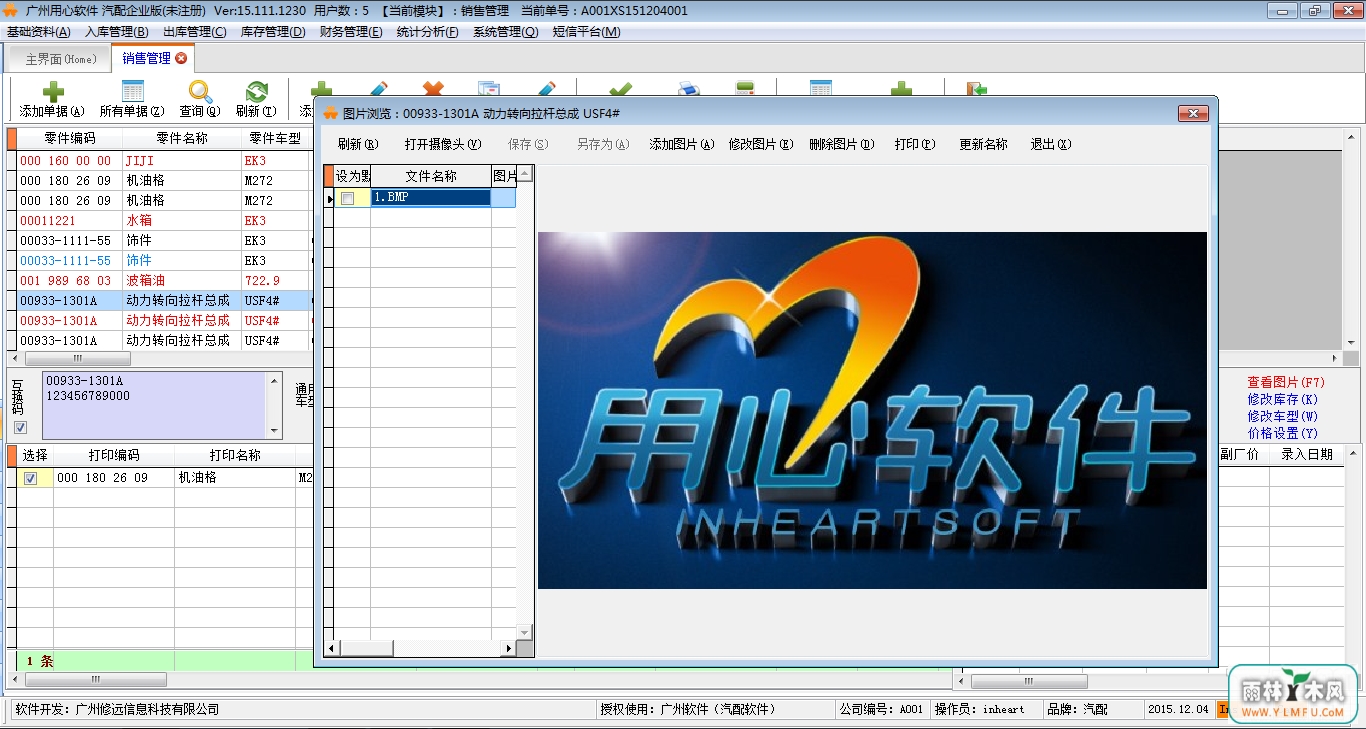Select the 1.BMP file name cell
This screenshot has width=1366, height=729.
[430, 198]
